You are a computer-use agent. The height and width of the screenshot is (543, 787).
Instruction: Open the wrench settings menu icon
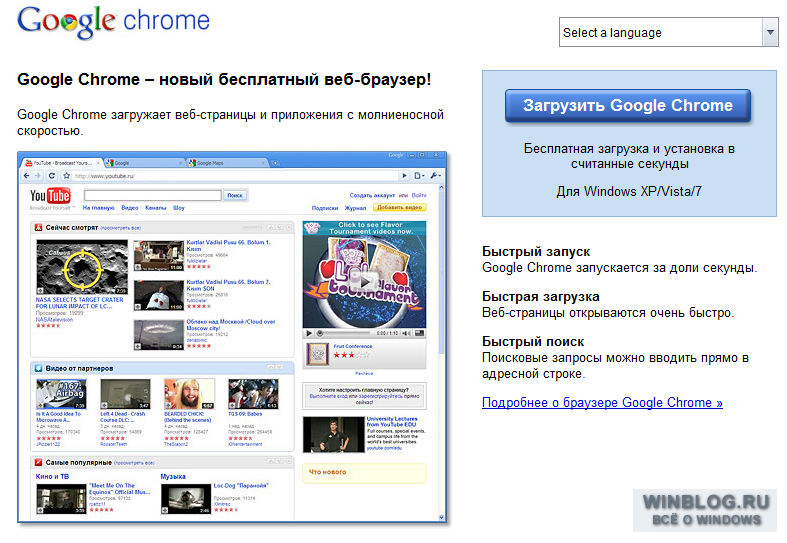[435, 176]
